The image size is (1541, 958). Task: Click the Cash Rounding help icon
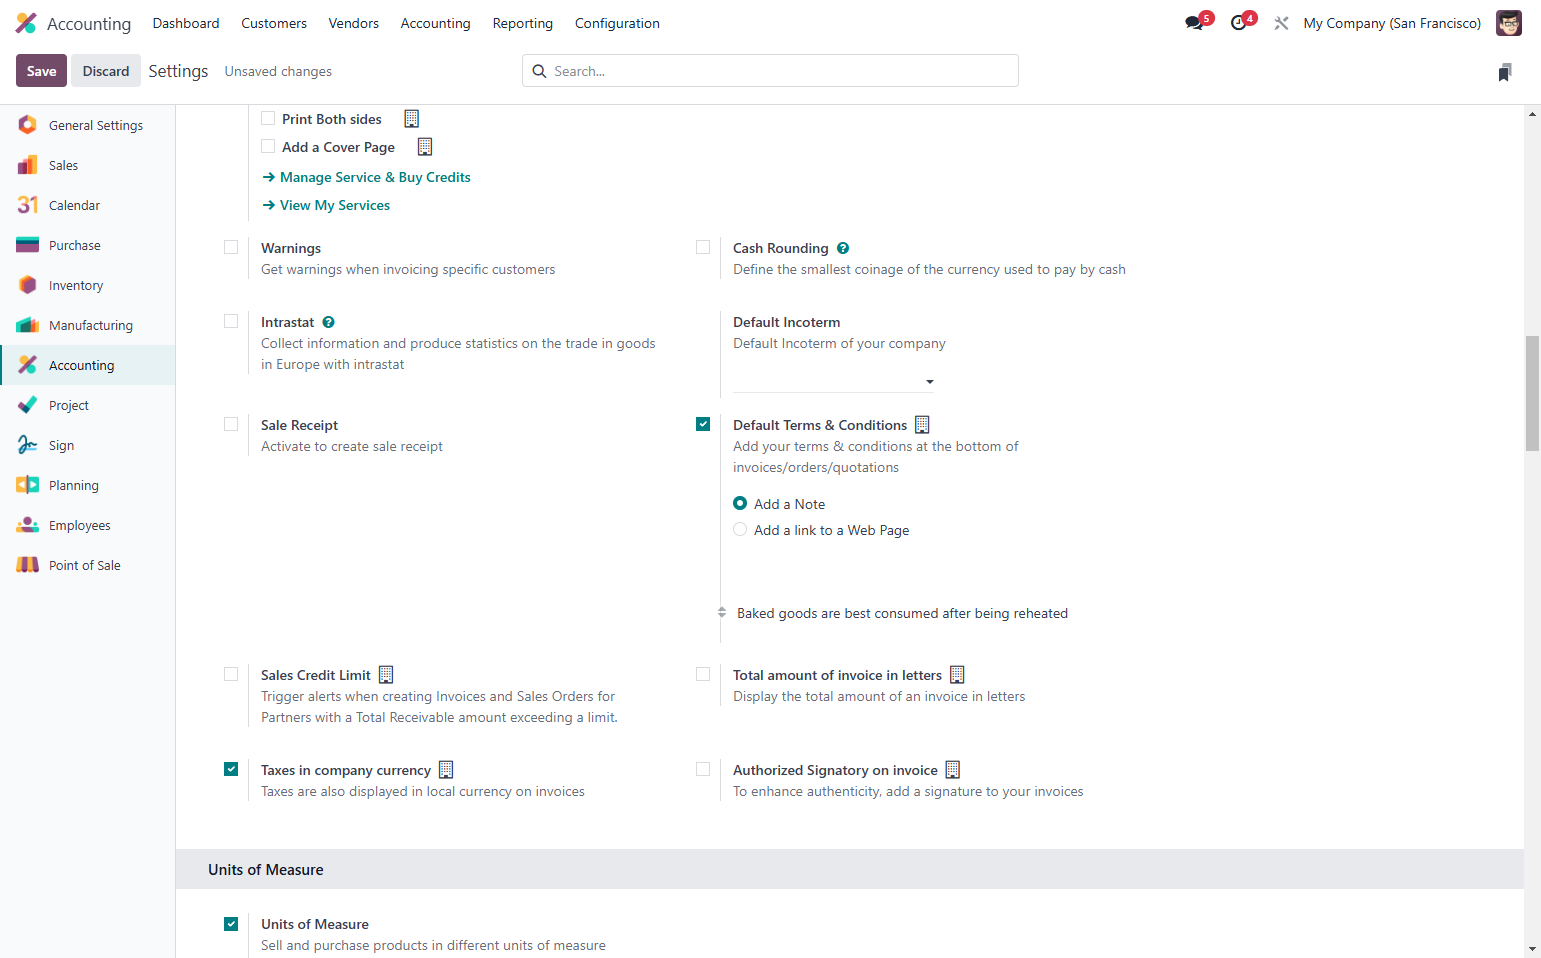point(843,248)
